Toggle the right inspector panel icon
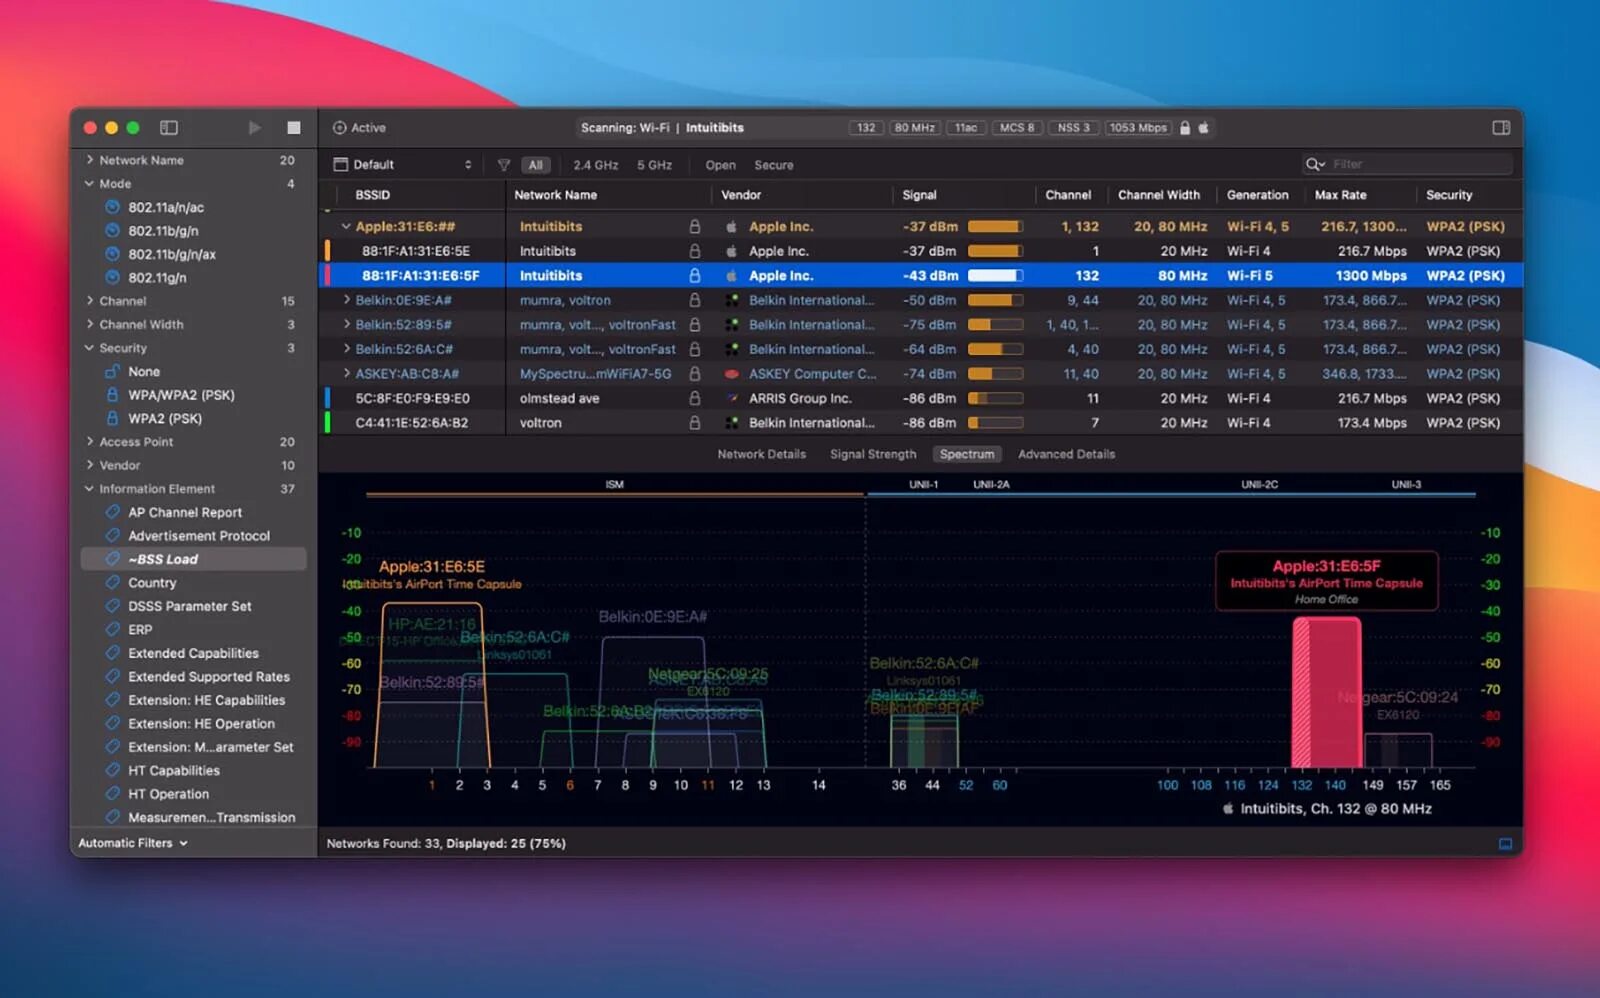Viewport: 1600px width, 998px height. point(1501,128)
